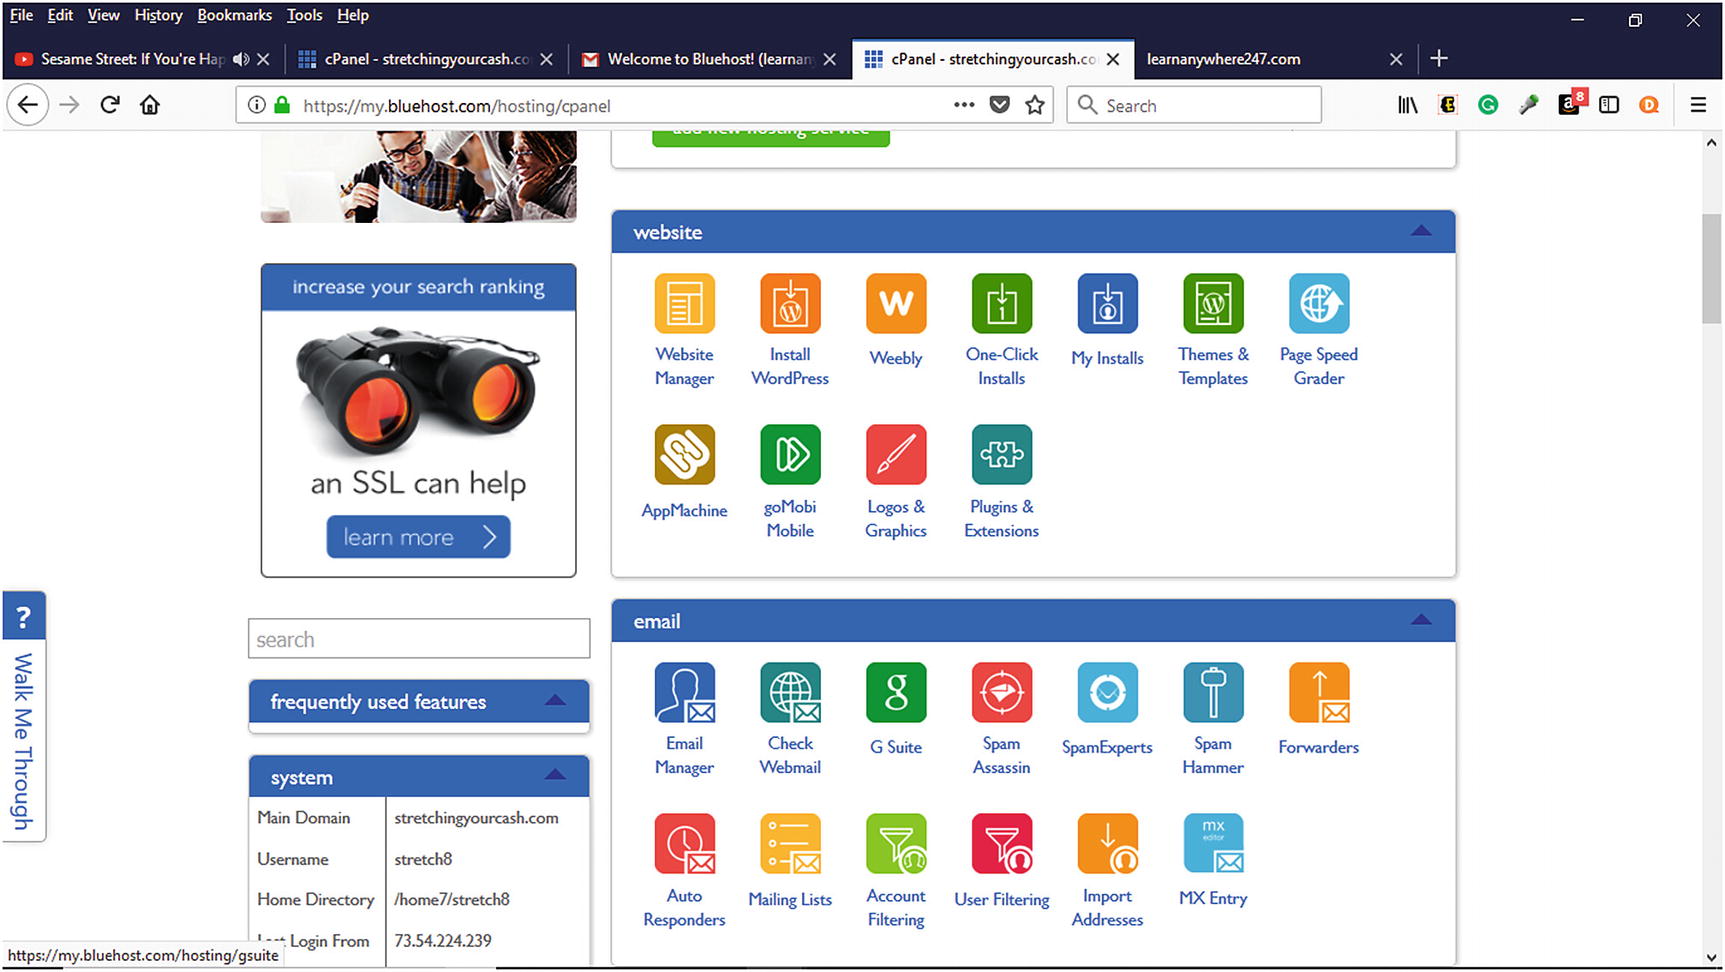Open the page actions ellipsis menu
The image size is (1725, 972).
964,105
